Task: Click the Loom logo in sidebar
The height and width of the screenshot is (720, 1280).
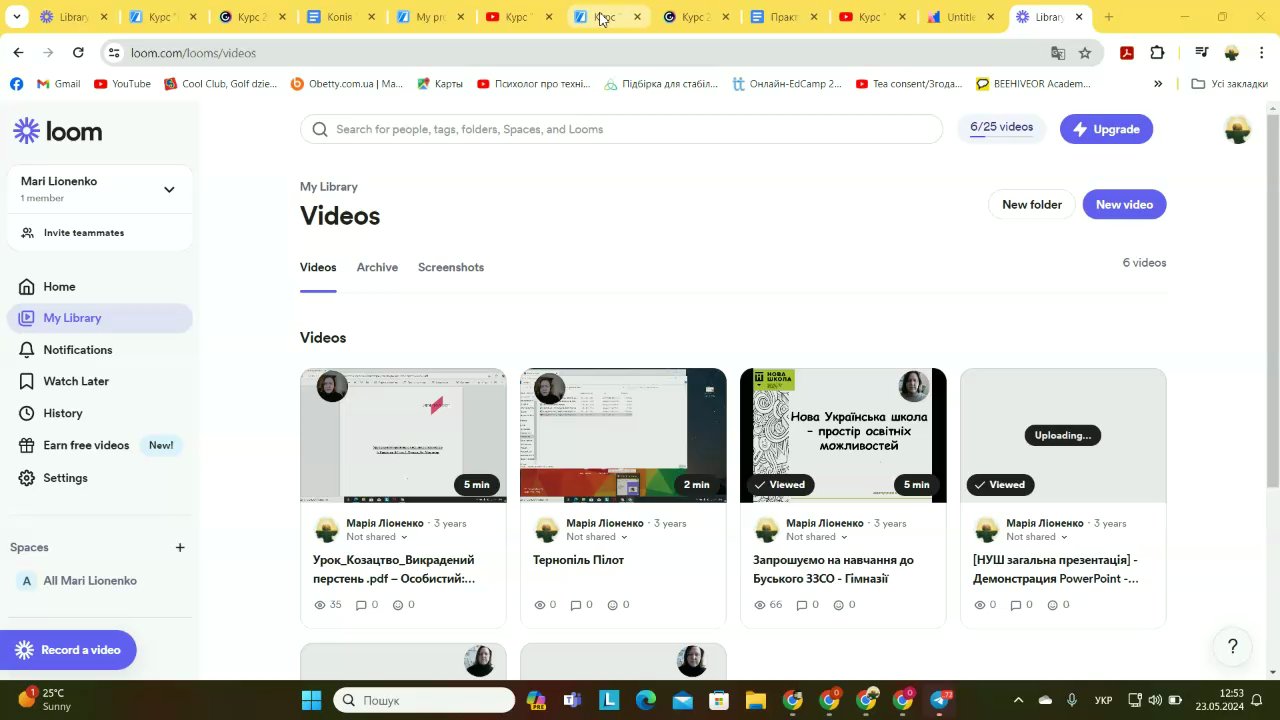Action: tap(57, 131)
